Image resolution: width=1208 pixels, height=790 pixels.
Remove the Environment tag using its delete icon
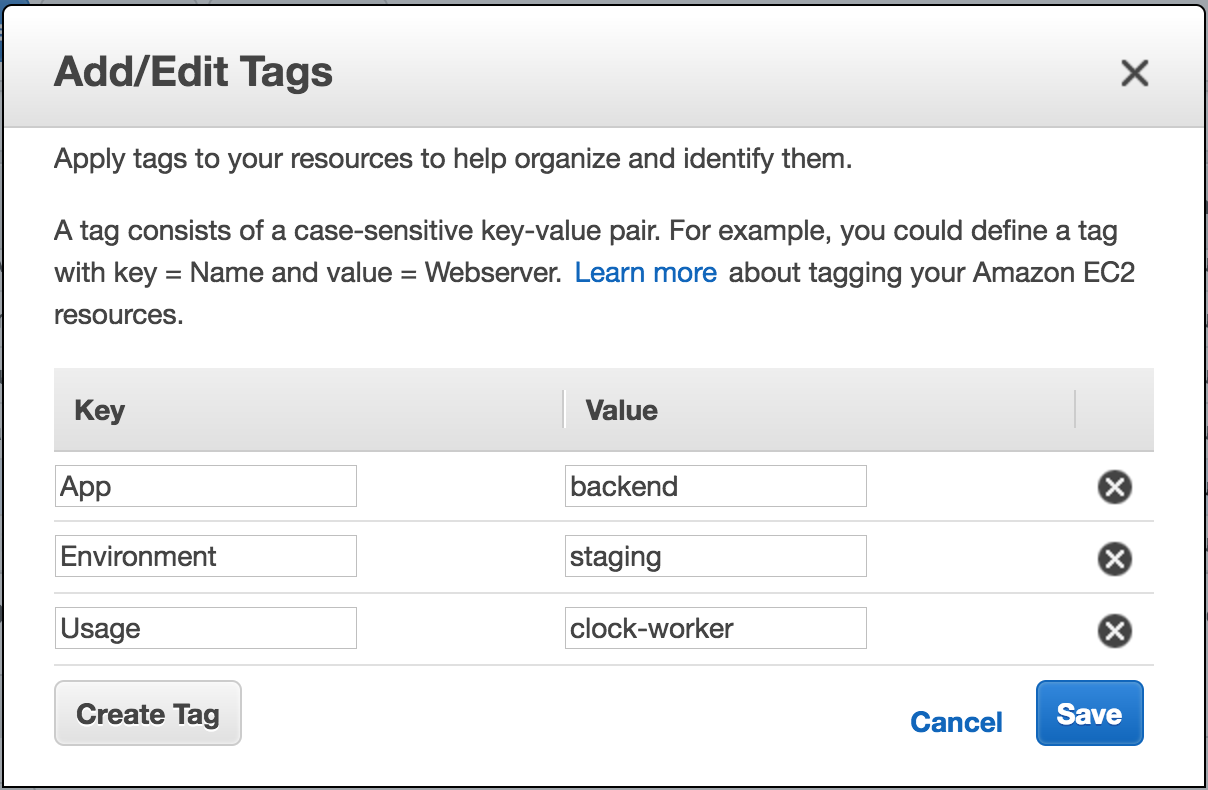pyautogui.click(x=1114, y=559)
